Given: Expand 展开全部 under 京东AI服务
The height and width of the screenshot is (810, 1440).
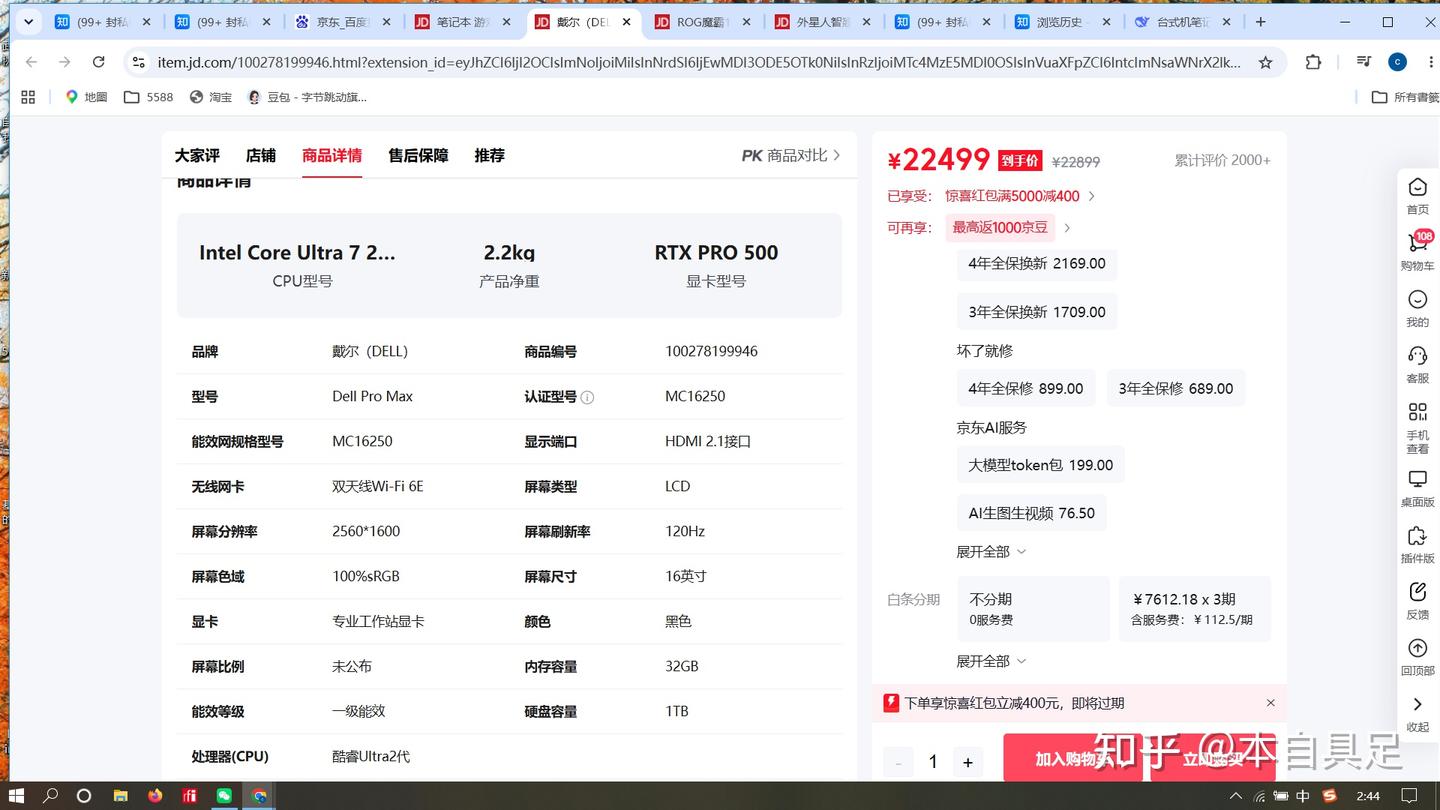Looking at the screenshot, I should 991,552.
